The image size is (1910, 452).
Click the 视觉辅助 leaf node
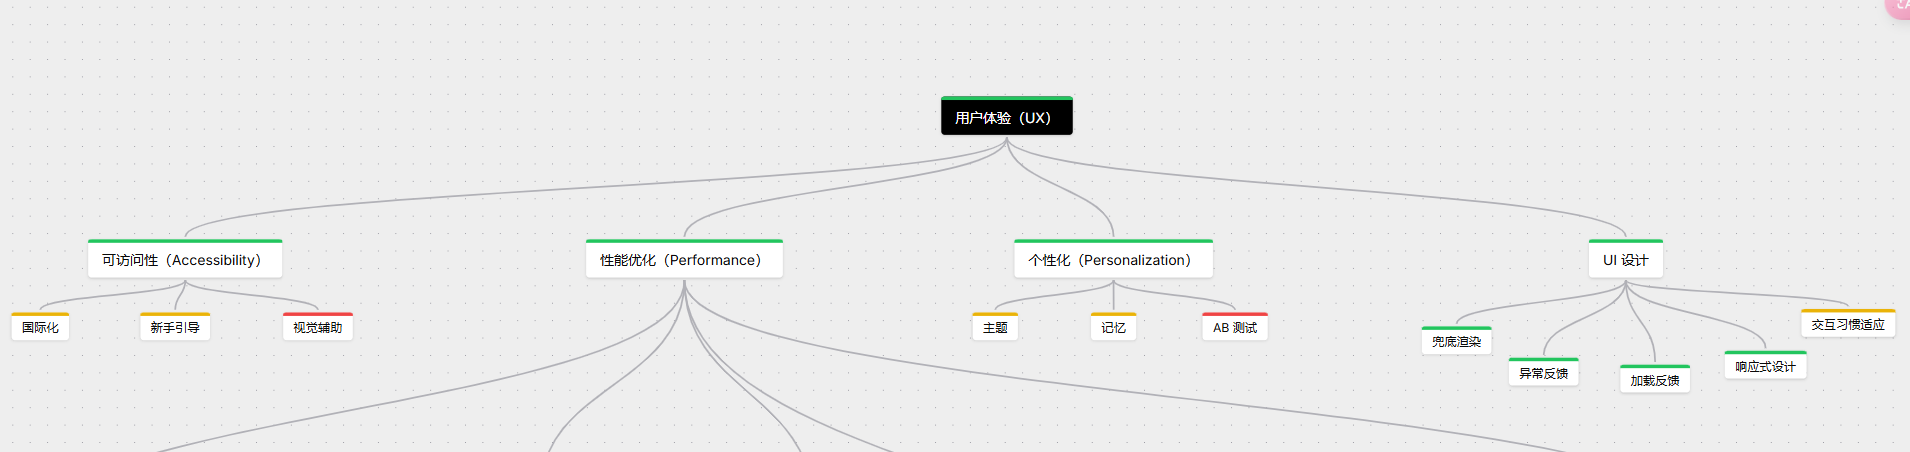click(318, 327)
